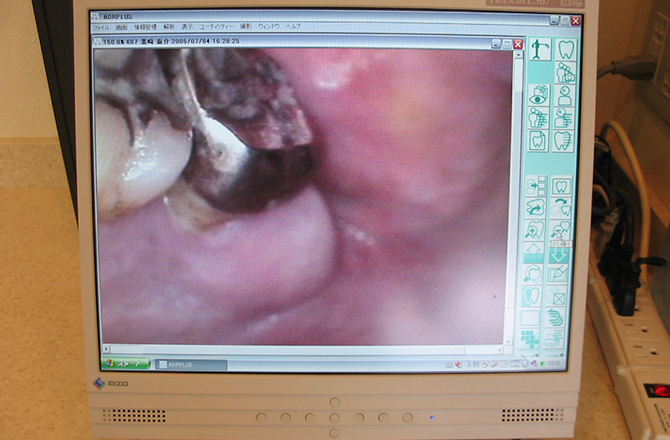
Task: Click the Windows Start button
Action: pos(124,364)
